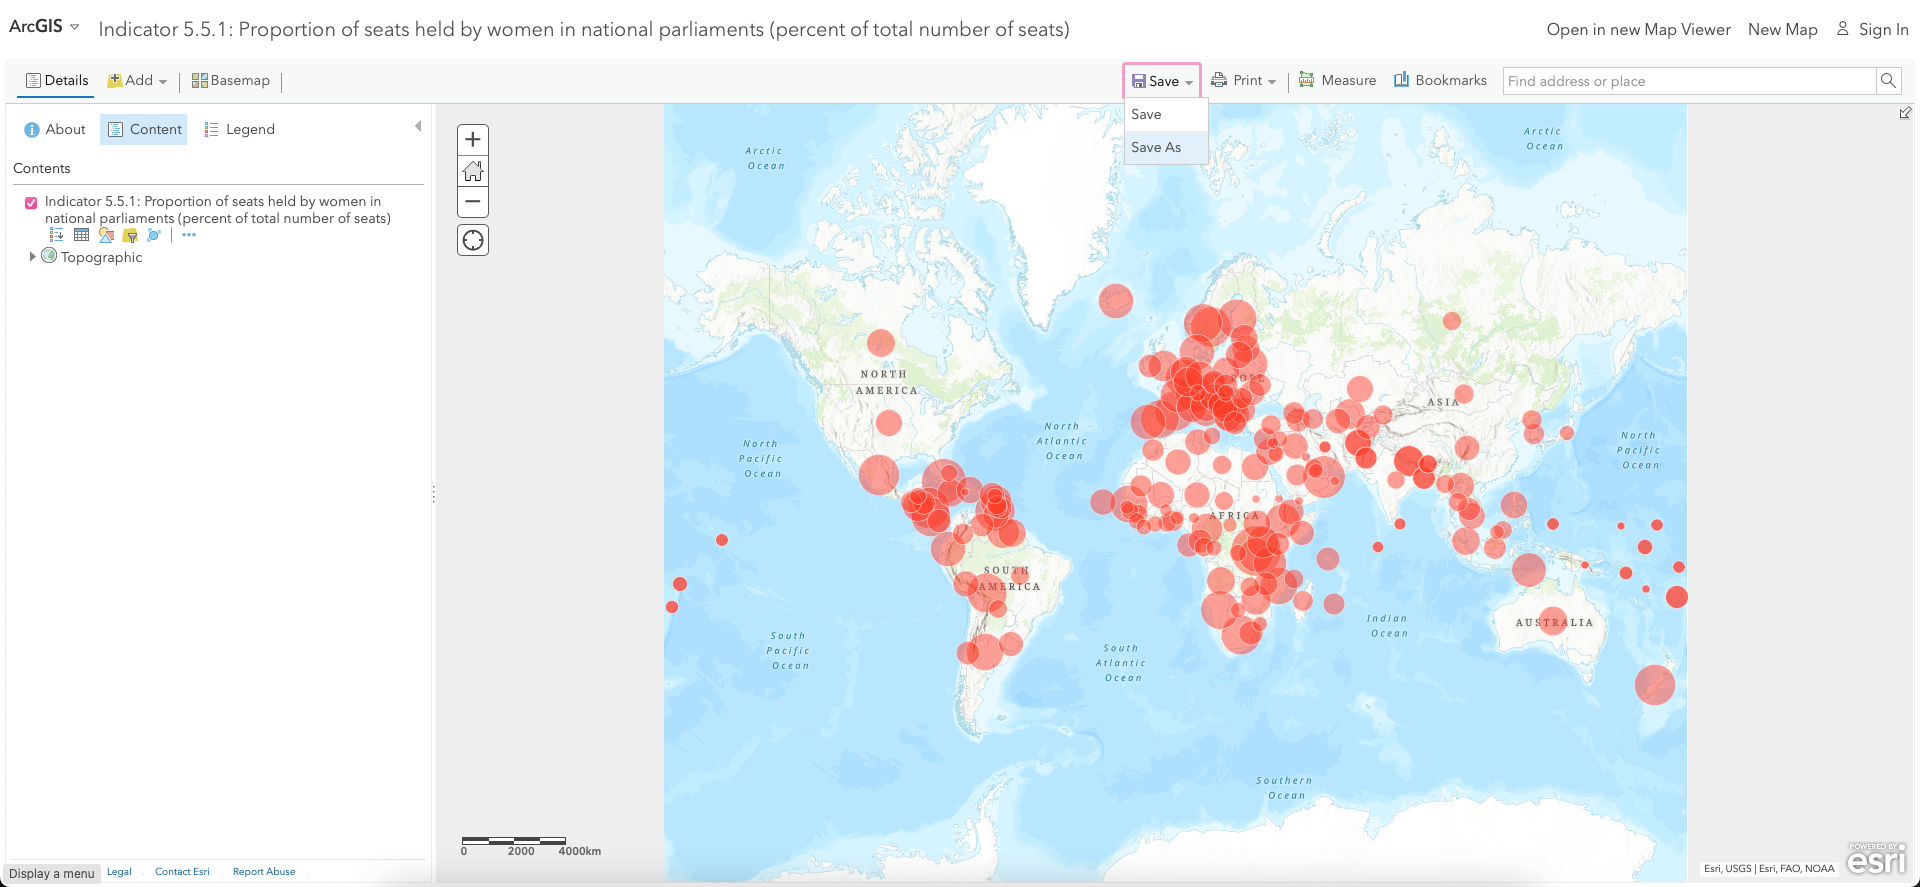
Task: Expand the Topographic basemap tree arrow
Action: 32,256
